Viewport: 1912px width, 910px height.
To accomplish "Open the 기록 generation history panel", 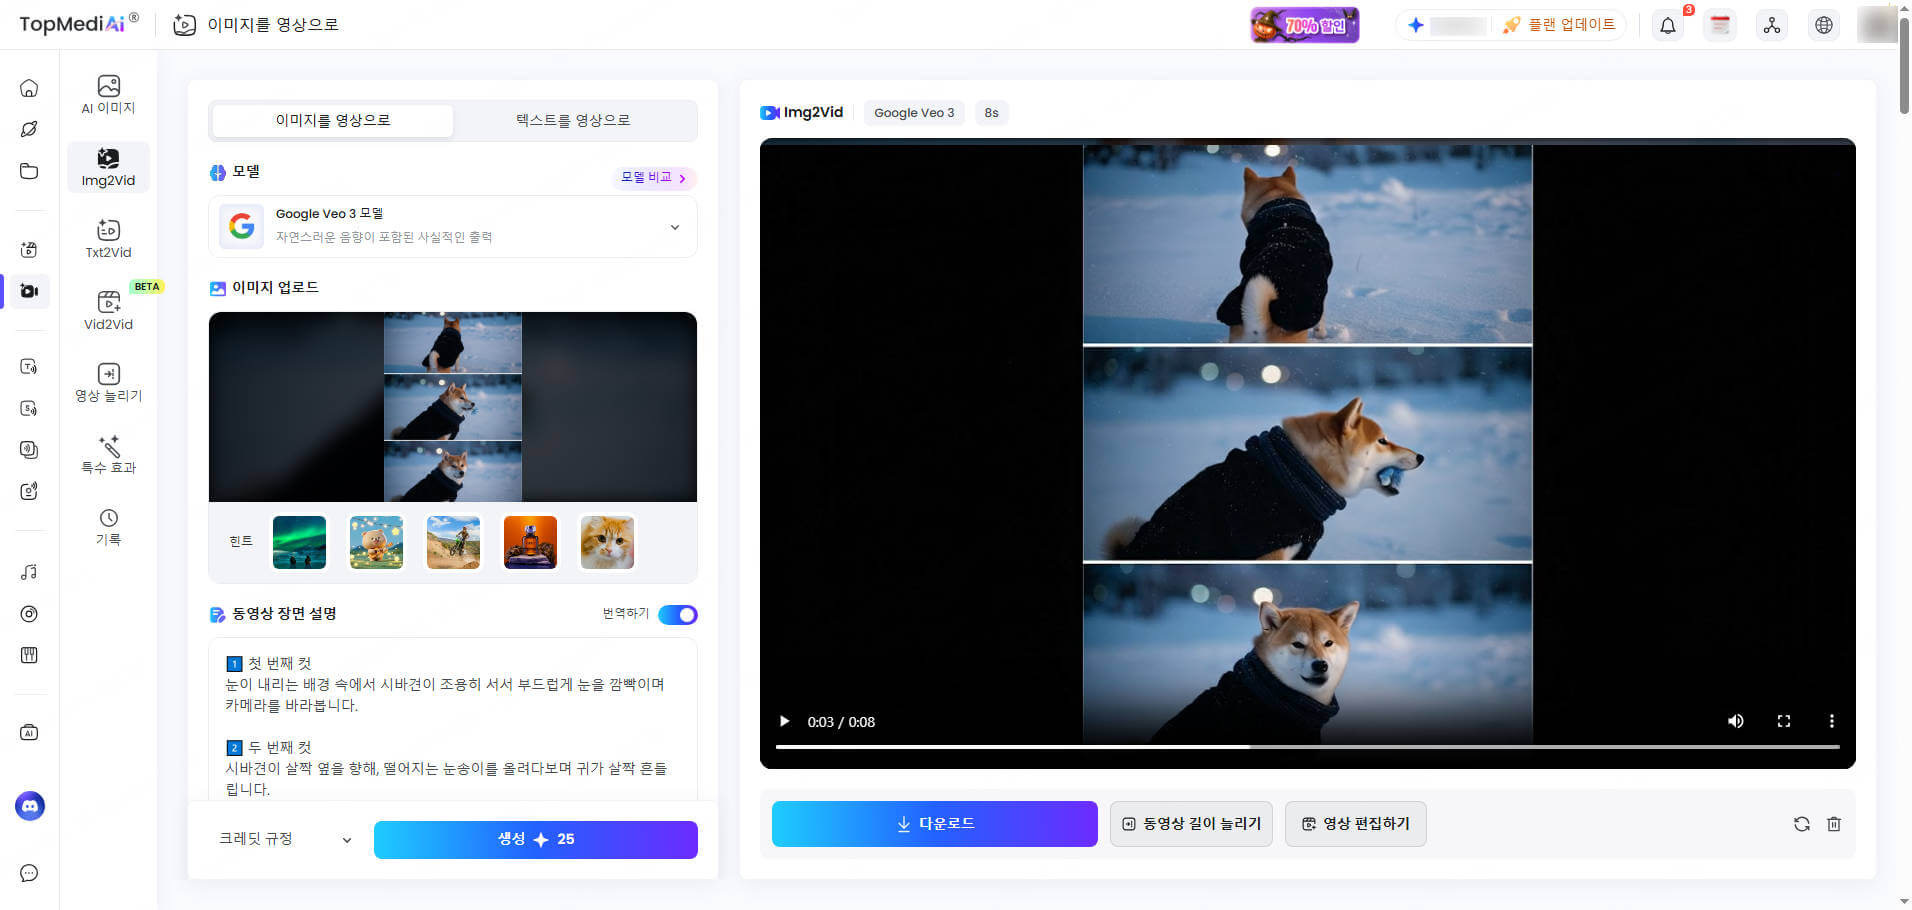I will 108,524.
